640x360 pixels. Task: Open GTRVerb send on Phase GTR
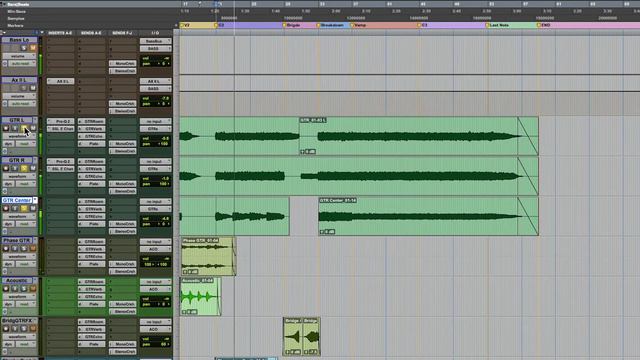tap(91, 249)
